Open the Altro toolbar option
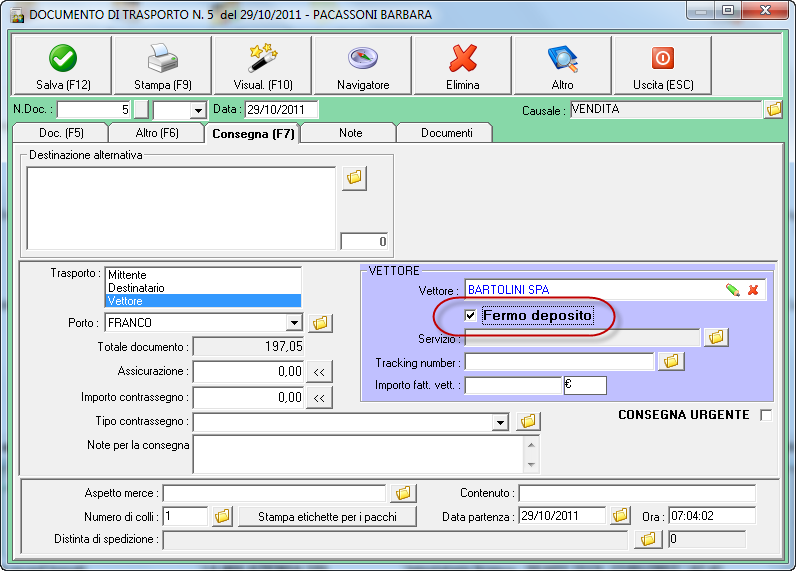Viewport: 796px width, 571px height. (562, 66)
